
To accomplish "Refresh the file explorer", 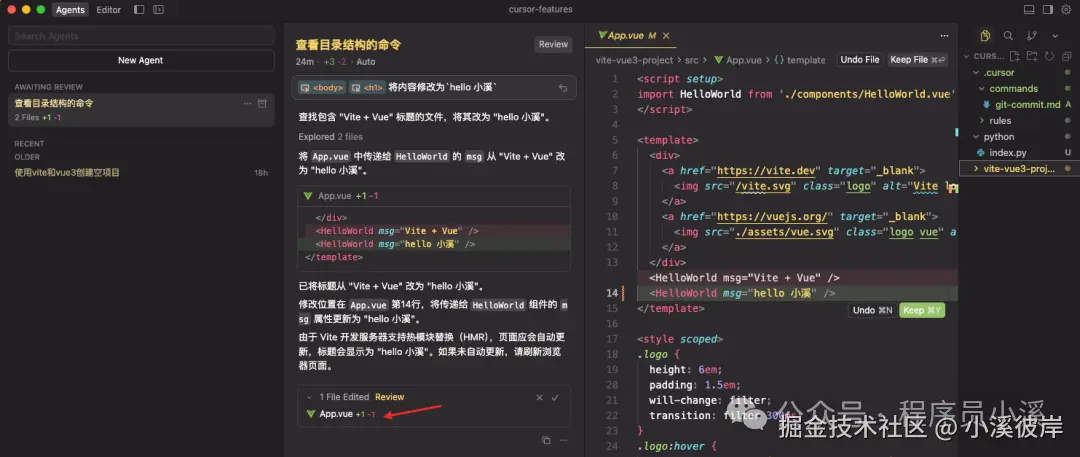I will coord(1049,56).
